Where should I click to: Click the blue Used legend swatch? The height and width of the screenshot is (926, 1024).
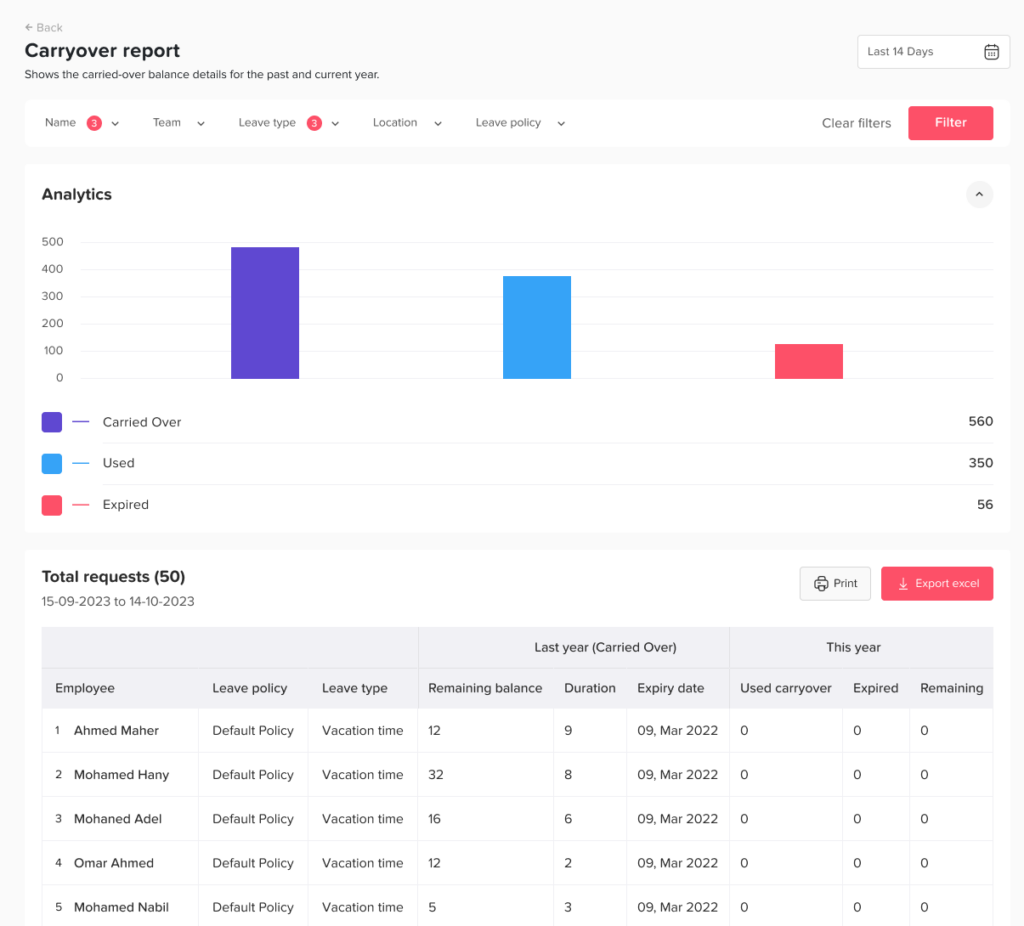coord(52,463)
